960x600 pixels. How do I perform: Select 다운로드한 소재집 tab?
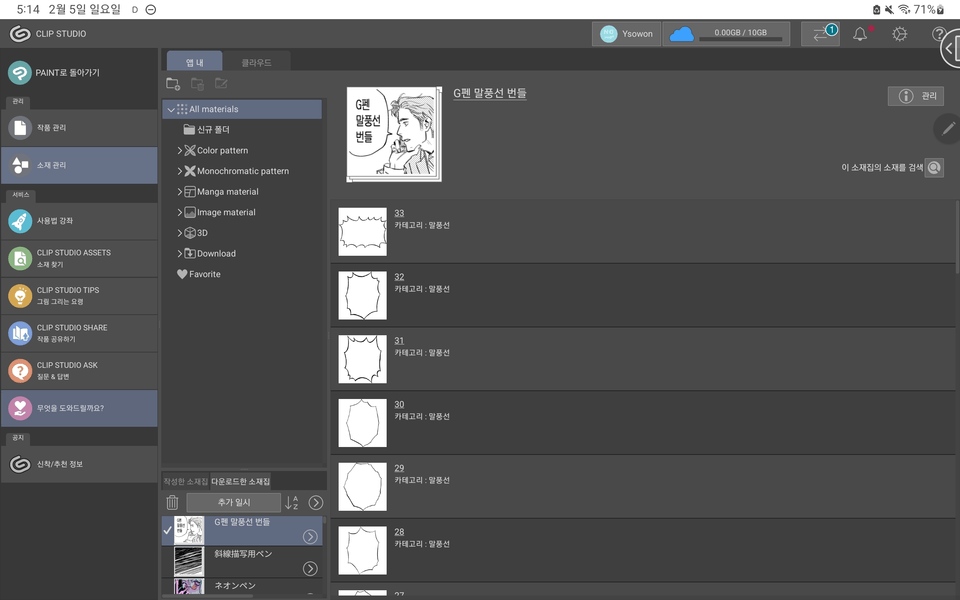241,482
